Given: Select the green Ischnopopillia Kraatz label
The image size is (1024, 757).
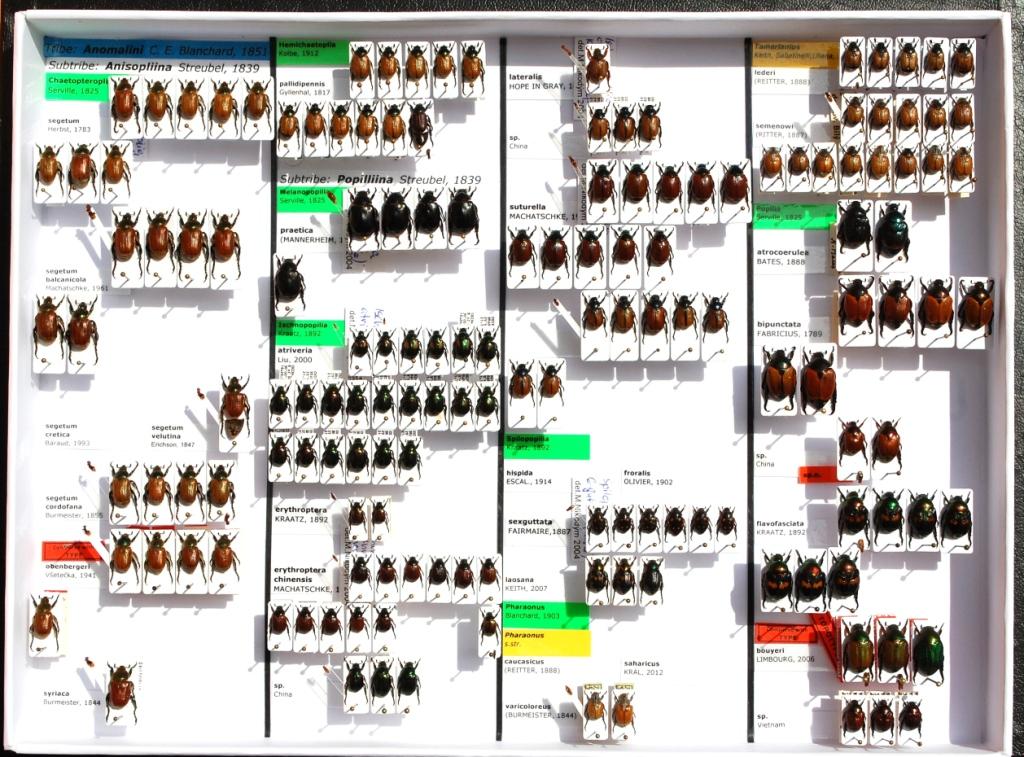Looking at the screenshot, I should (x=310, y=332).
